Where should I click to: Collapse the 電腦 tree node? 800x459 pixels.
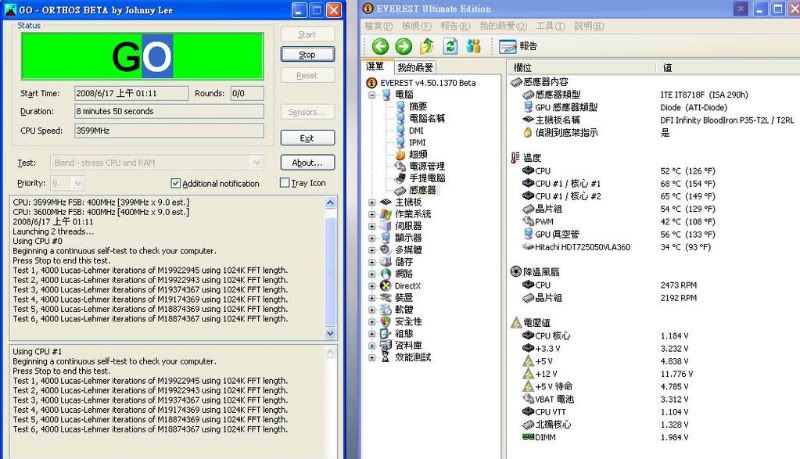pos(372,95)
